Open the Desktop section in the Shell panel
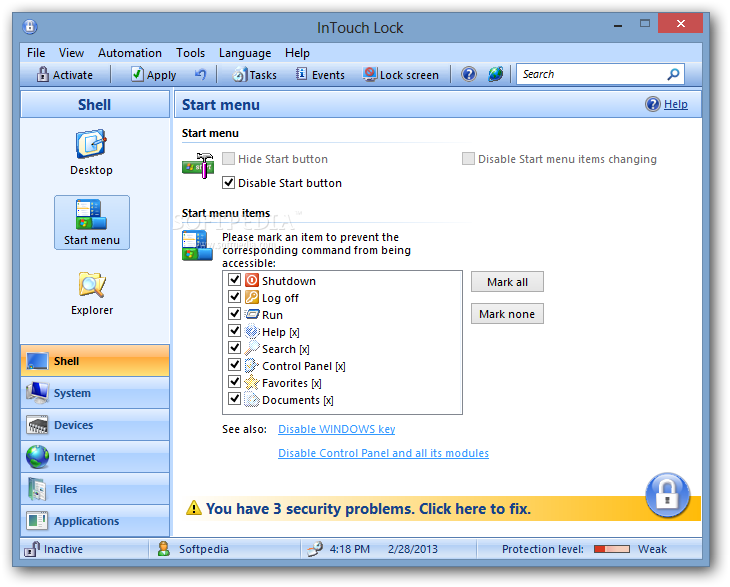This screenshot has height=587, width=730. (91, 153)
